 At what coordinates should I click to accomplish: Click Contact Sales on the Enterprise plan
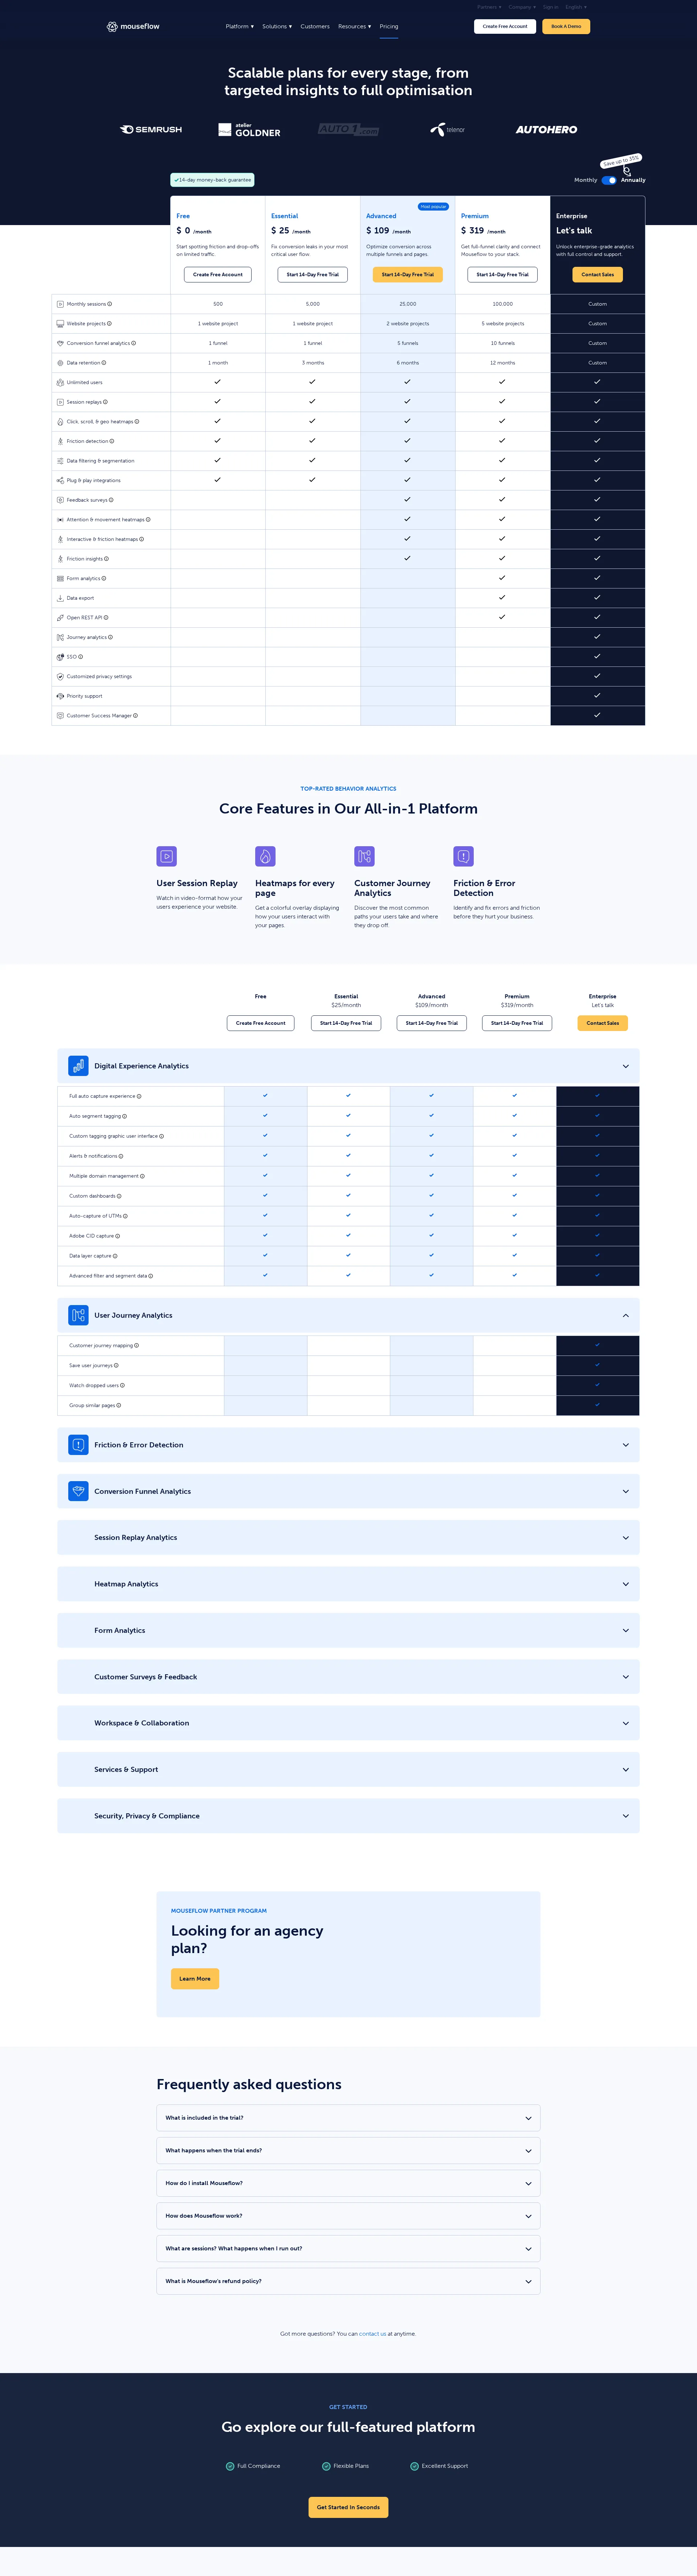[597, 274]
